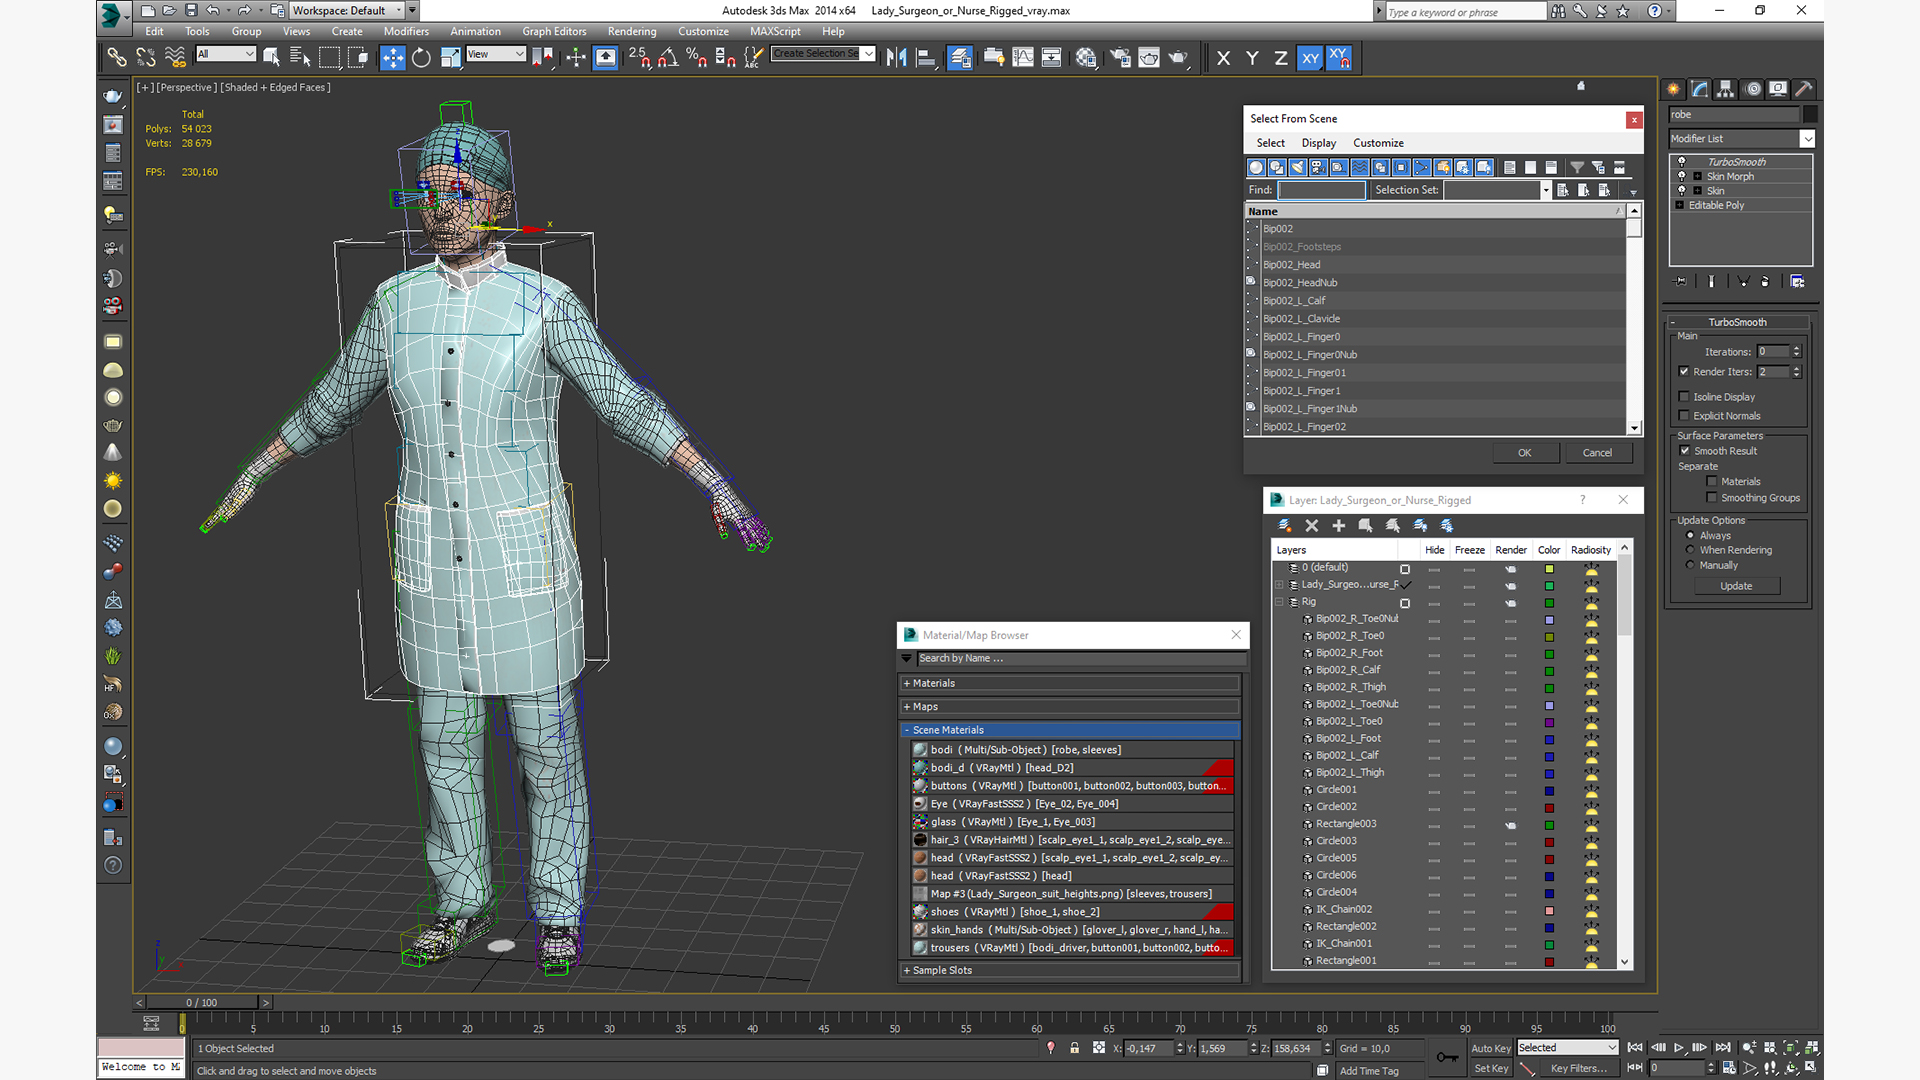Enable Separate by Materials checkbox
The height and width of the screenshot is (1080, 1920).
1712,482
